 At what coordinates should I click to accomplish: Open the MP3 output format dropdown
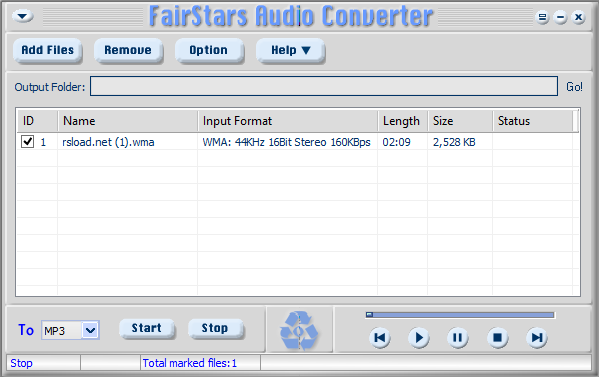coord(90,330)
